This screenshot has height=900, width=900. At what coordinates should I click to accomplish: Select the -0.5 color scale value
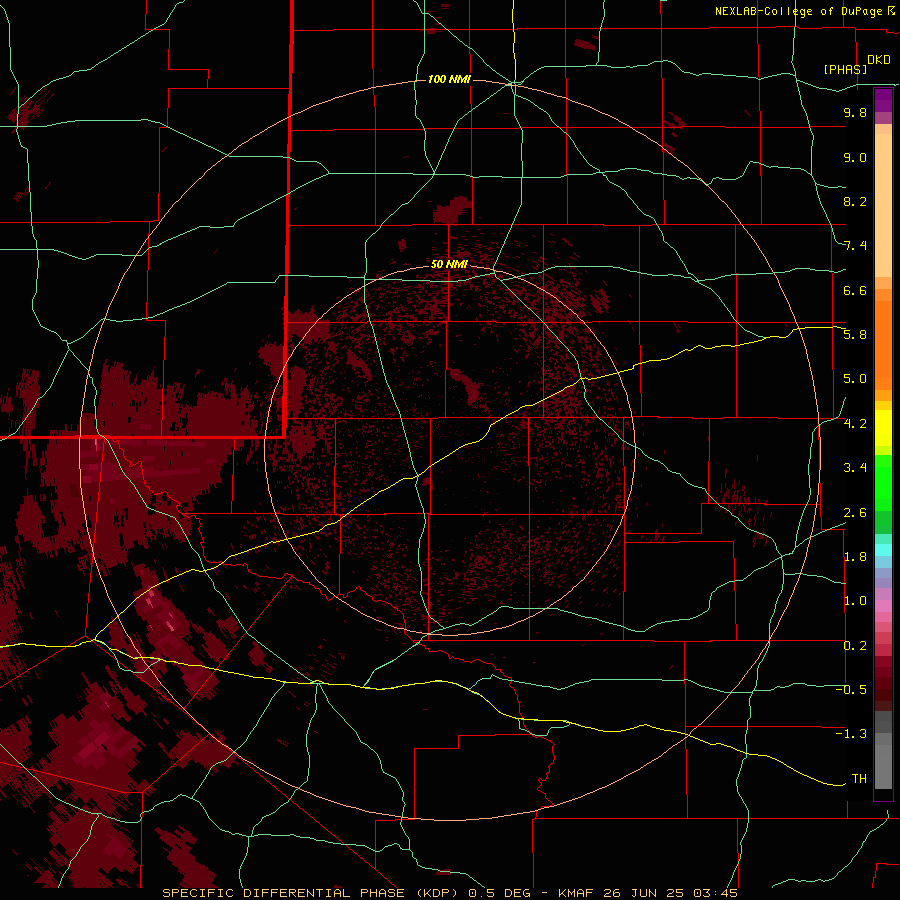[x=851, y=690]
